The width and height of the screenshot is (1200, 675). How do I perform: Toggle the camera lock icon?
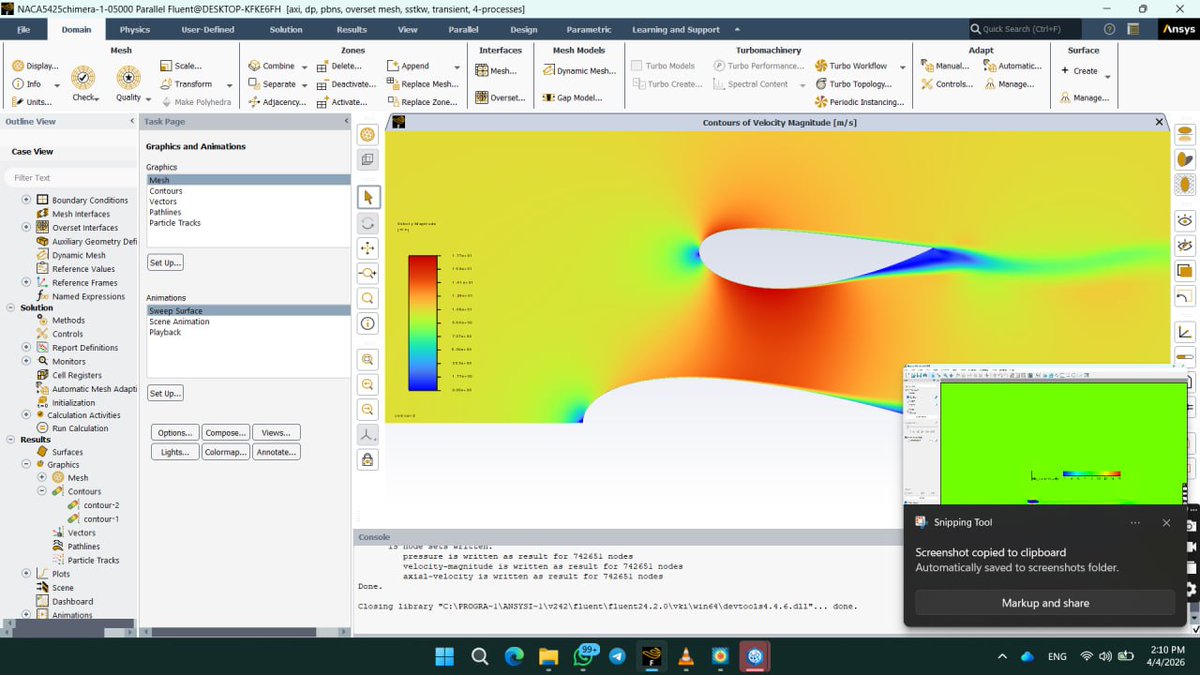pos(368,460)
